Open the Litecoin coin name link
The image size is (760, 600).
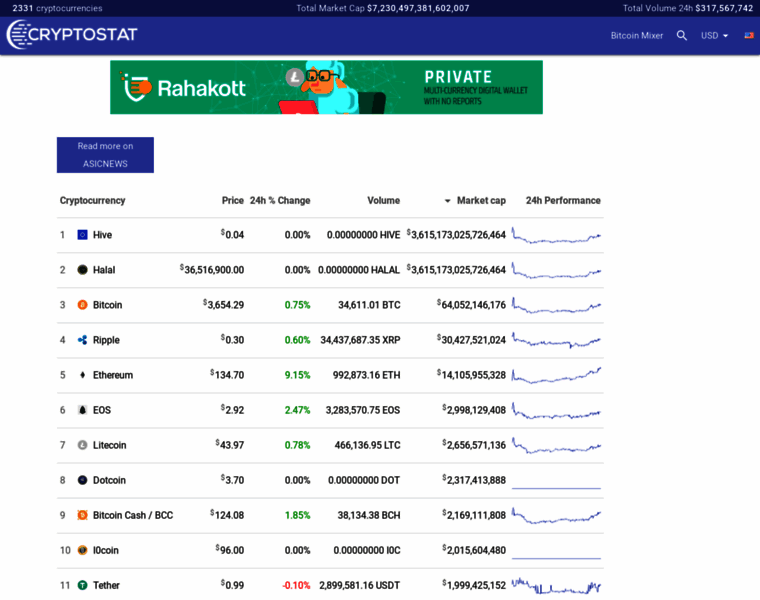109,445
